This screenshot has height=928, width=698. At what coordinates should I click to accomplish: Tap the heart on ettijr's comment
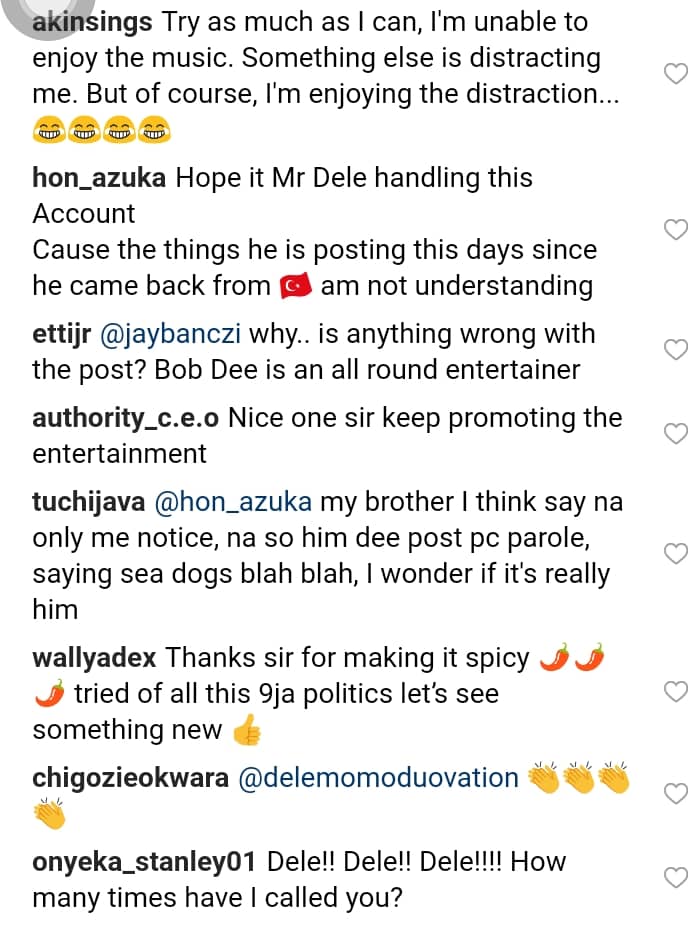tap(676, 350)
